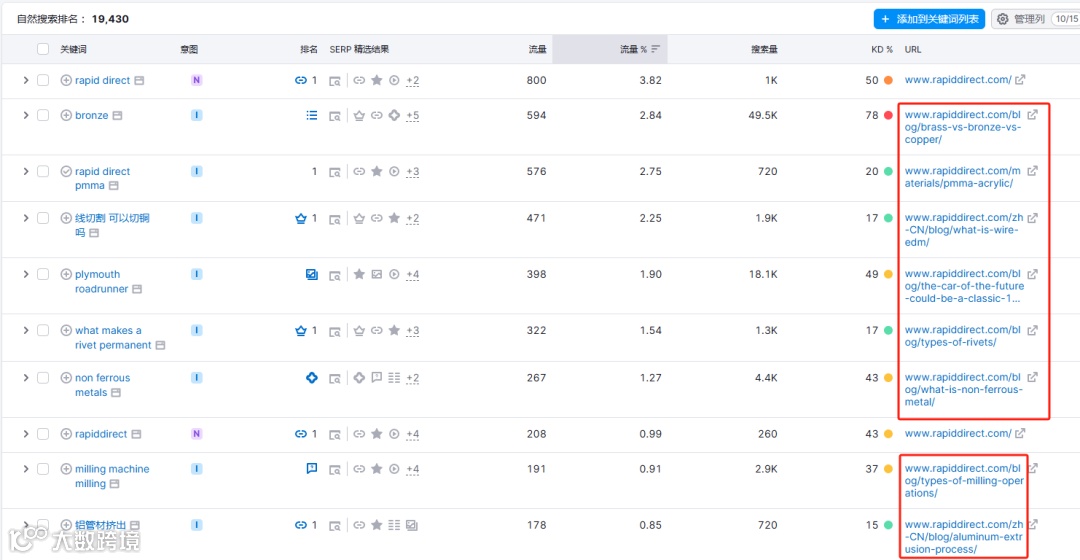
Task: Click sort icon in 流量 % column header
Action: pyautogui.click(x=656, y=49)
